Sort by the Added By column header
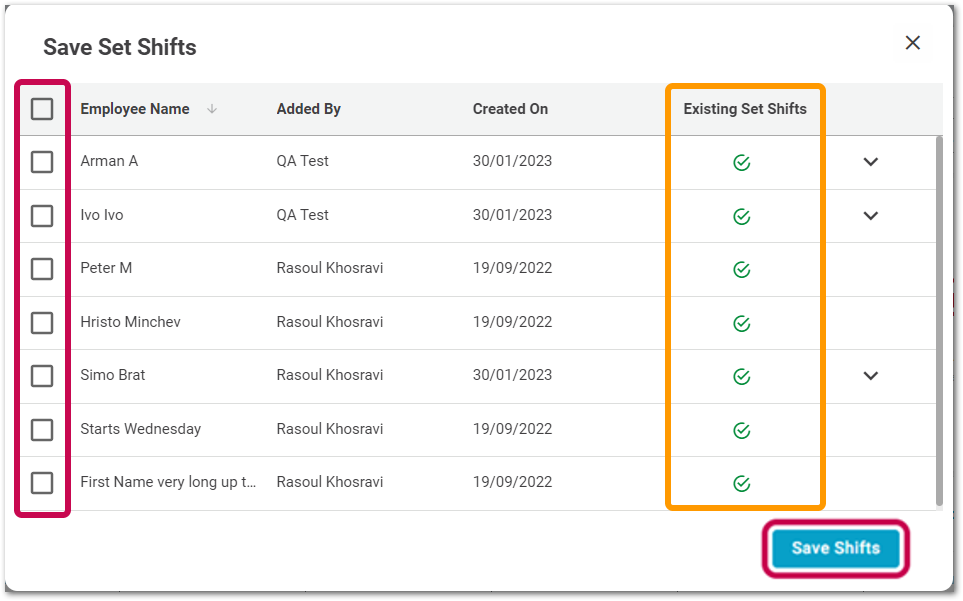This screenshot has height=601, width=963. click(308, 109)
